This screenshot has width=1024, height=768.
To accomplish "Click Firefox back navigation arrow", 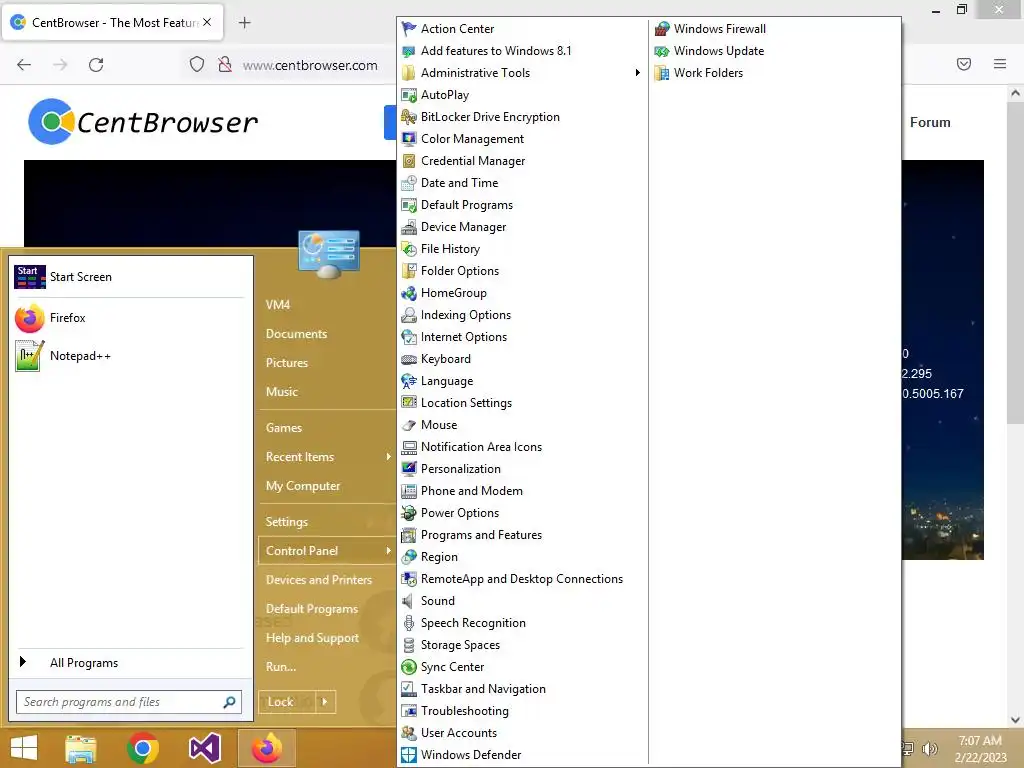I will [24, 65].
